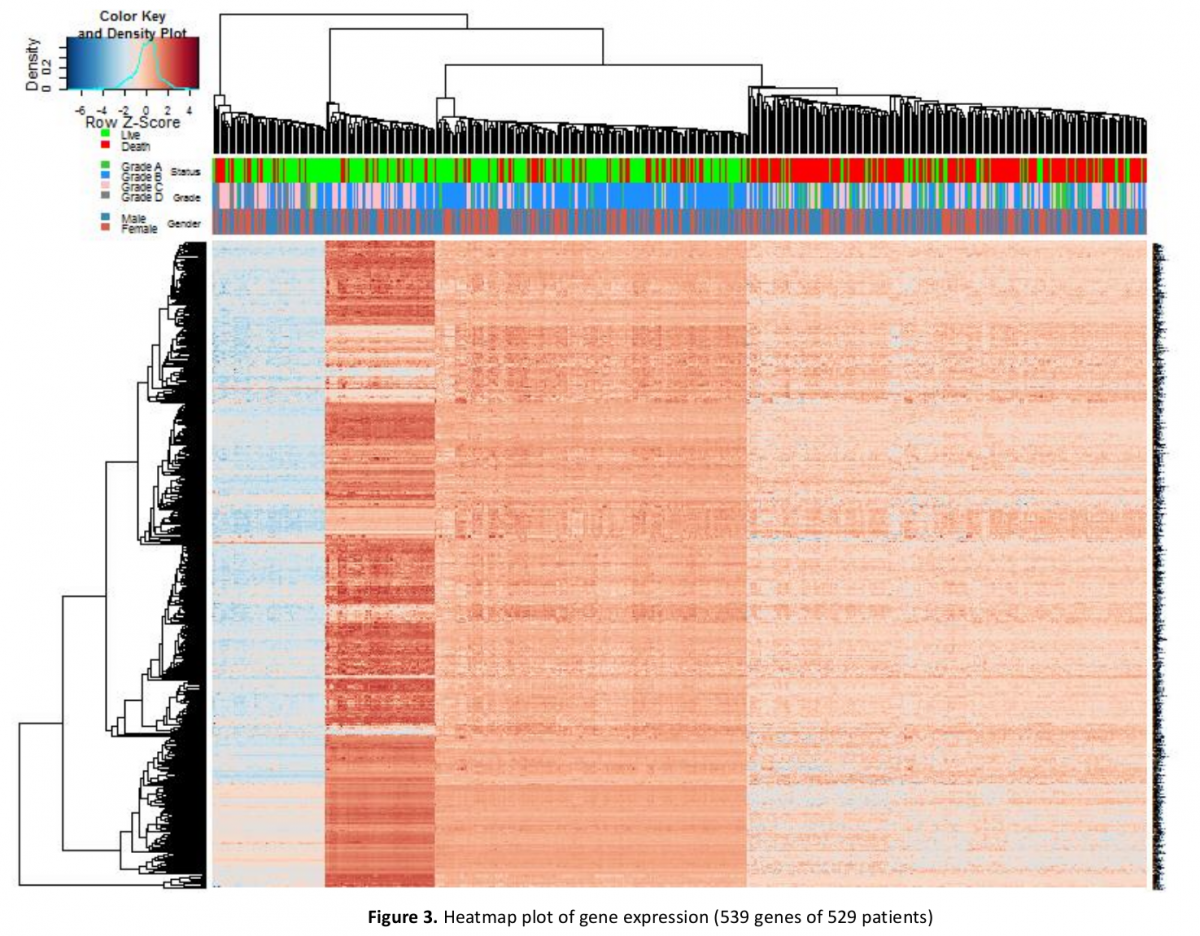This screenshot has height=936, width=1200.
Task: Click the gene name labels column
Action: [x=1160, y=565]
